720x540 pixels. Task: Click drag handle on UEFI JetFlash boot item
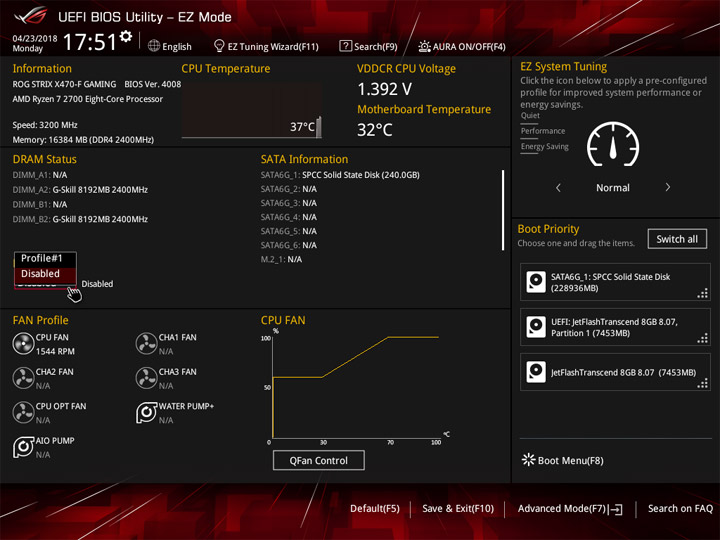pos(703,338)
